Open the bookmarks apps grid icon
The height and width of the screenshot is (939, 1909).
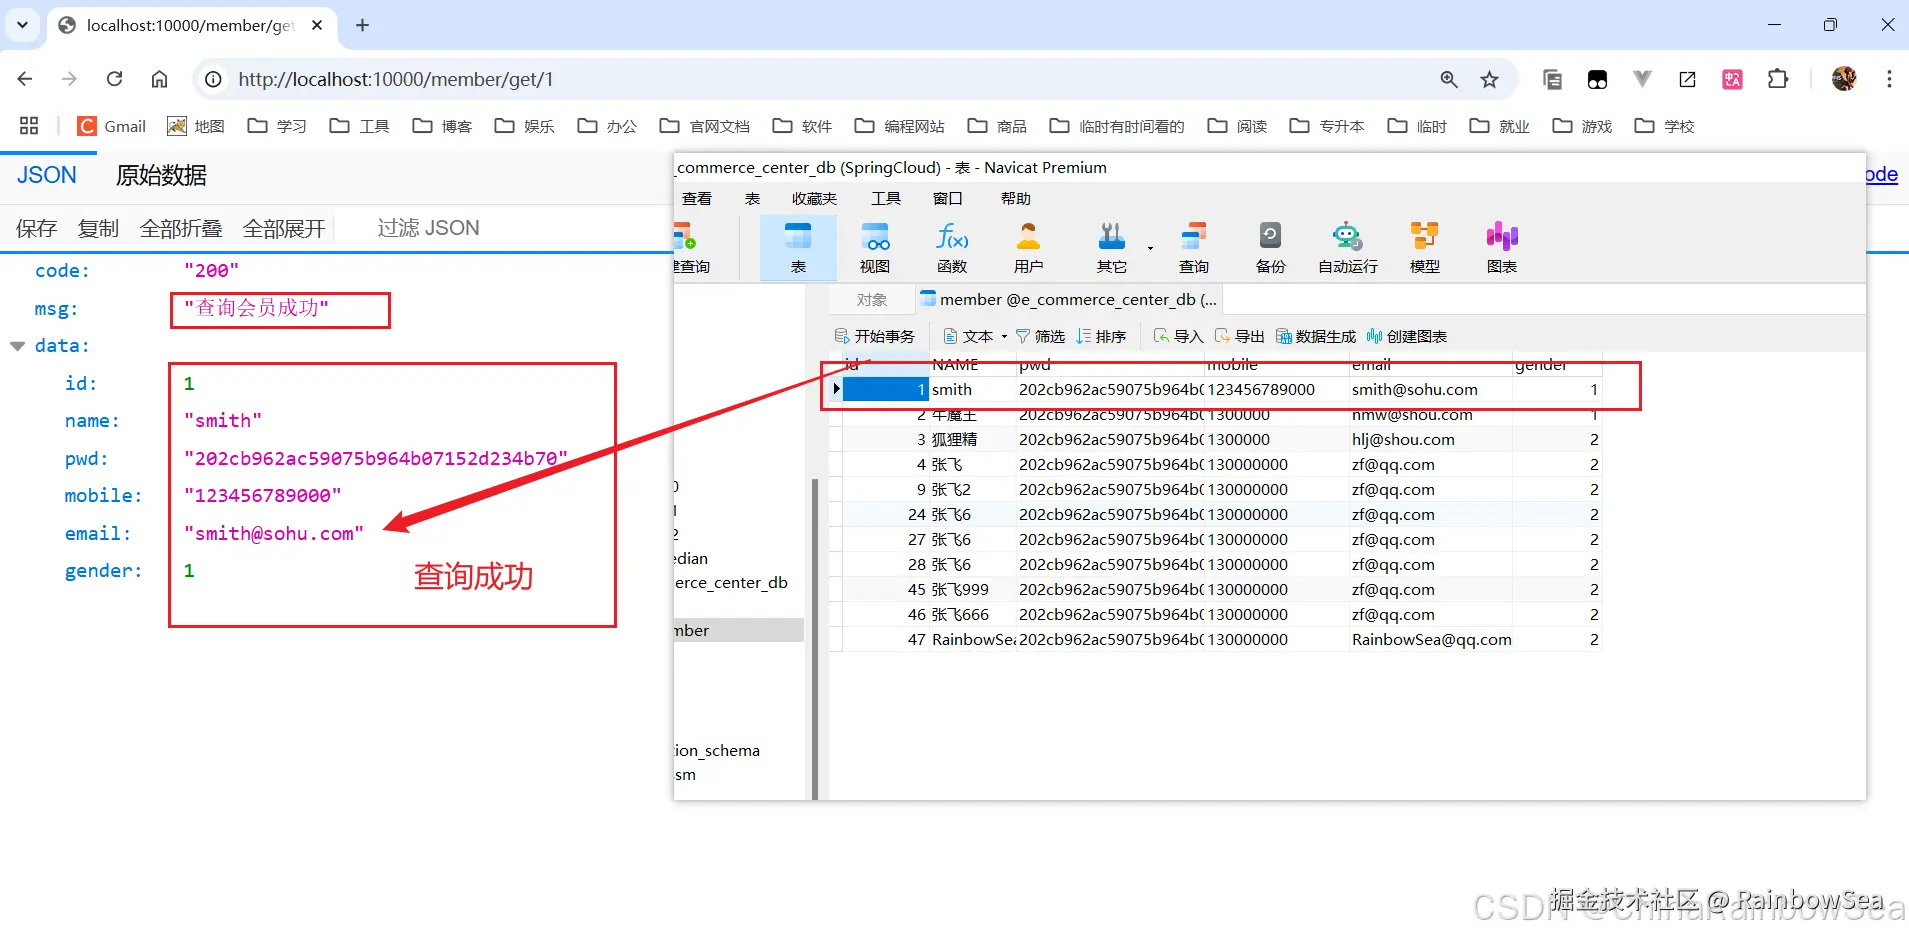tap(29, 126)
